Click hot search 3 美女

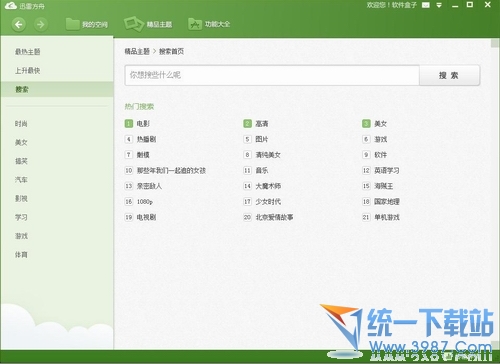point(375,124)
